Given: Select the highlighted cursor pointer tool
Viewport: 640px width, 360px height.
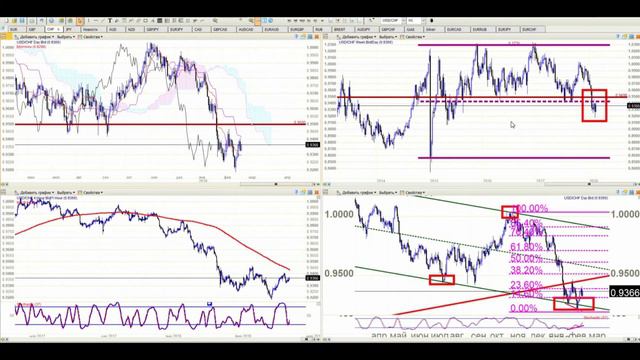Looking at the screenshot, I should (x=80, y=20).
